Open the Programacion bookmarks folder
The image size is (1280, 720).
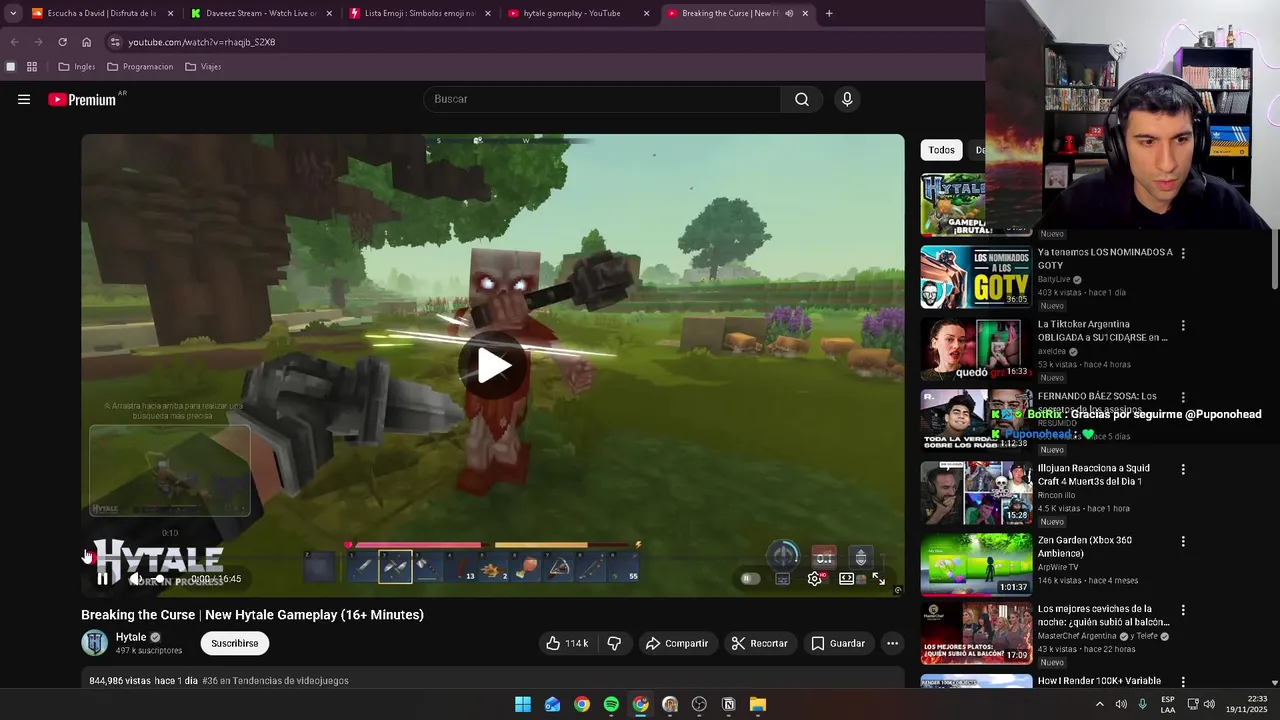pos(140,67)
